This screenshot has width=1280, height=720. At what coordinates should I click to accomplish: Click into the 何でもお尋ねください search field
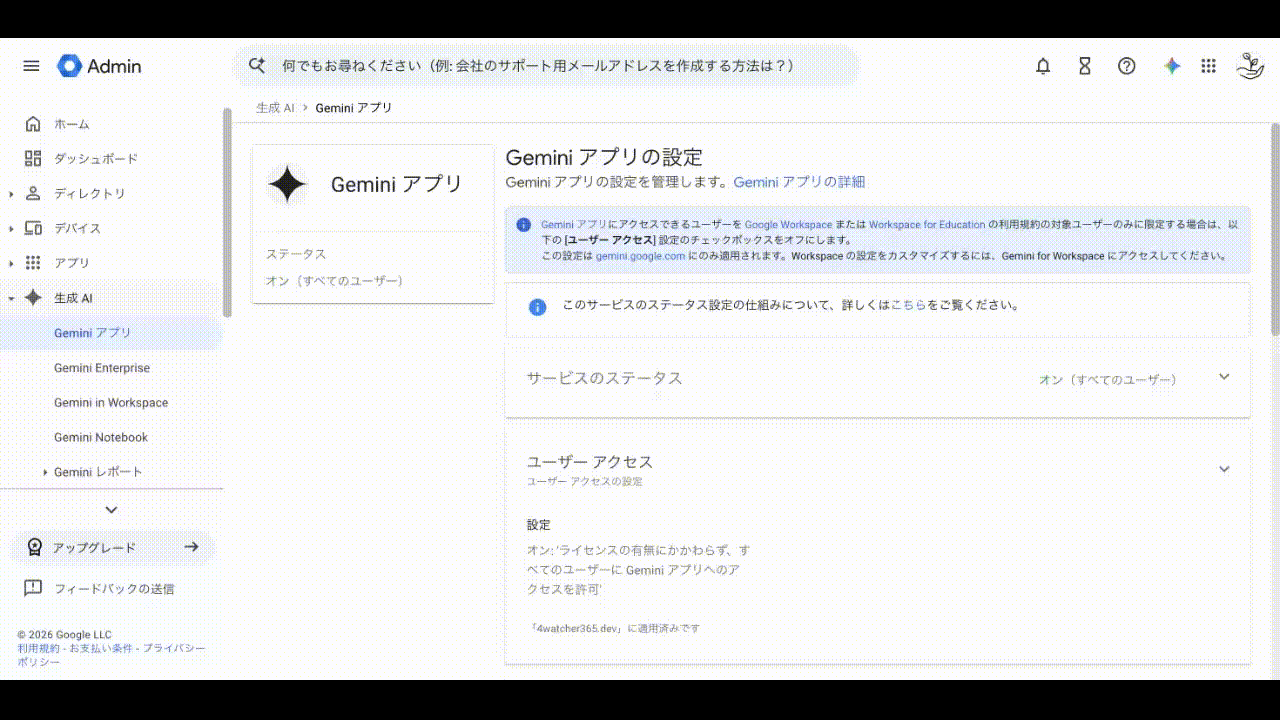(x=546, y=66)
